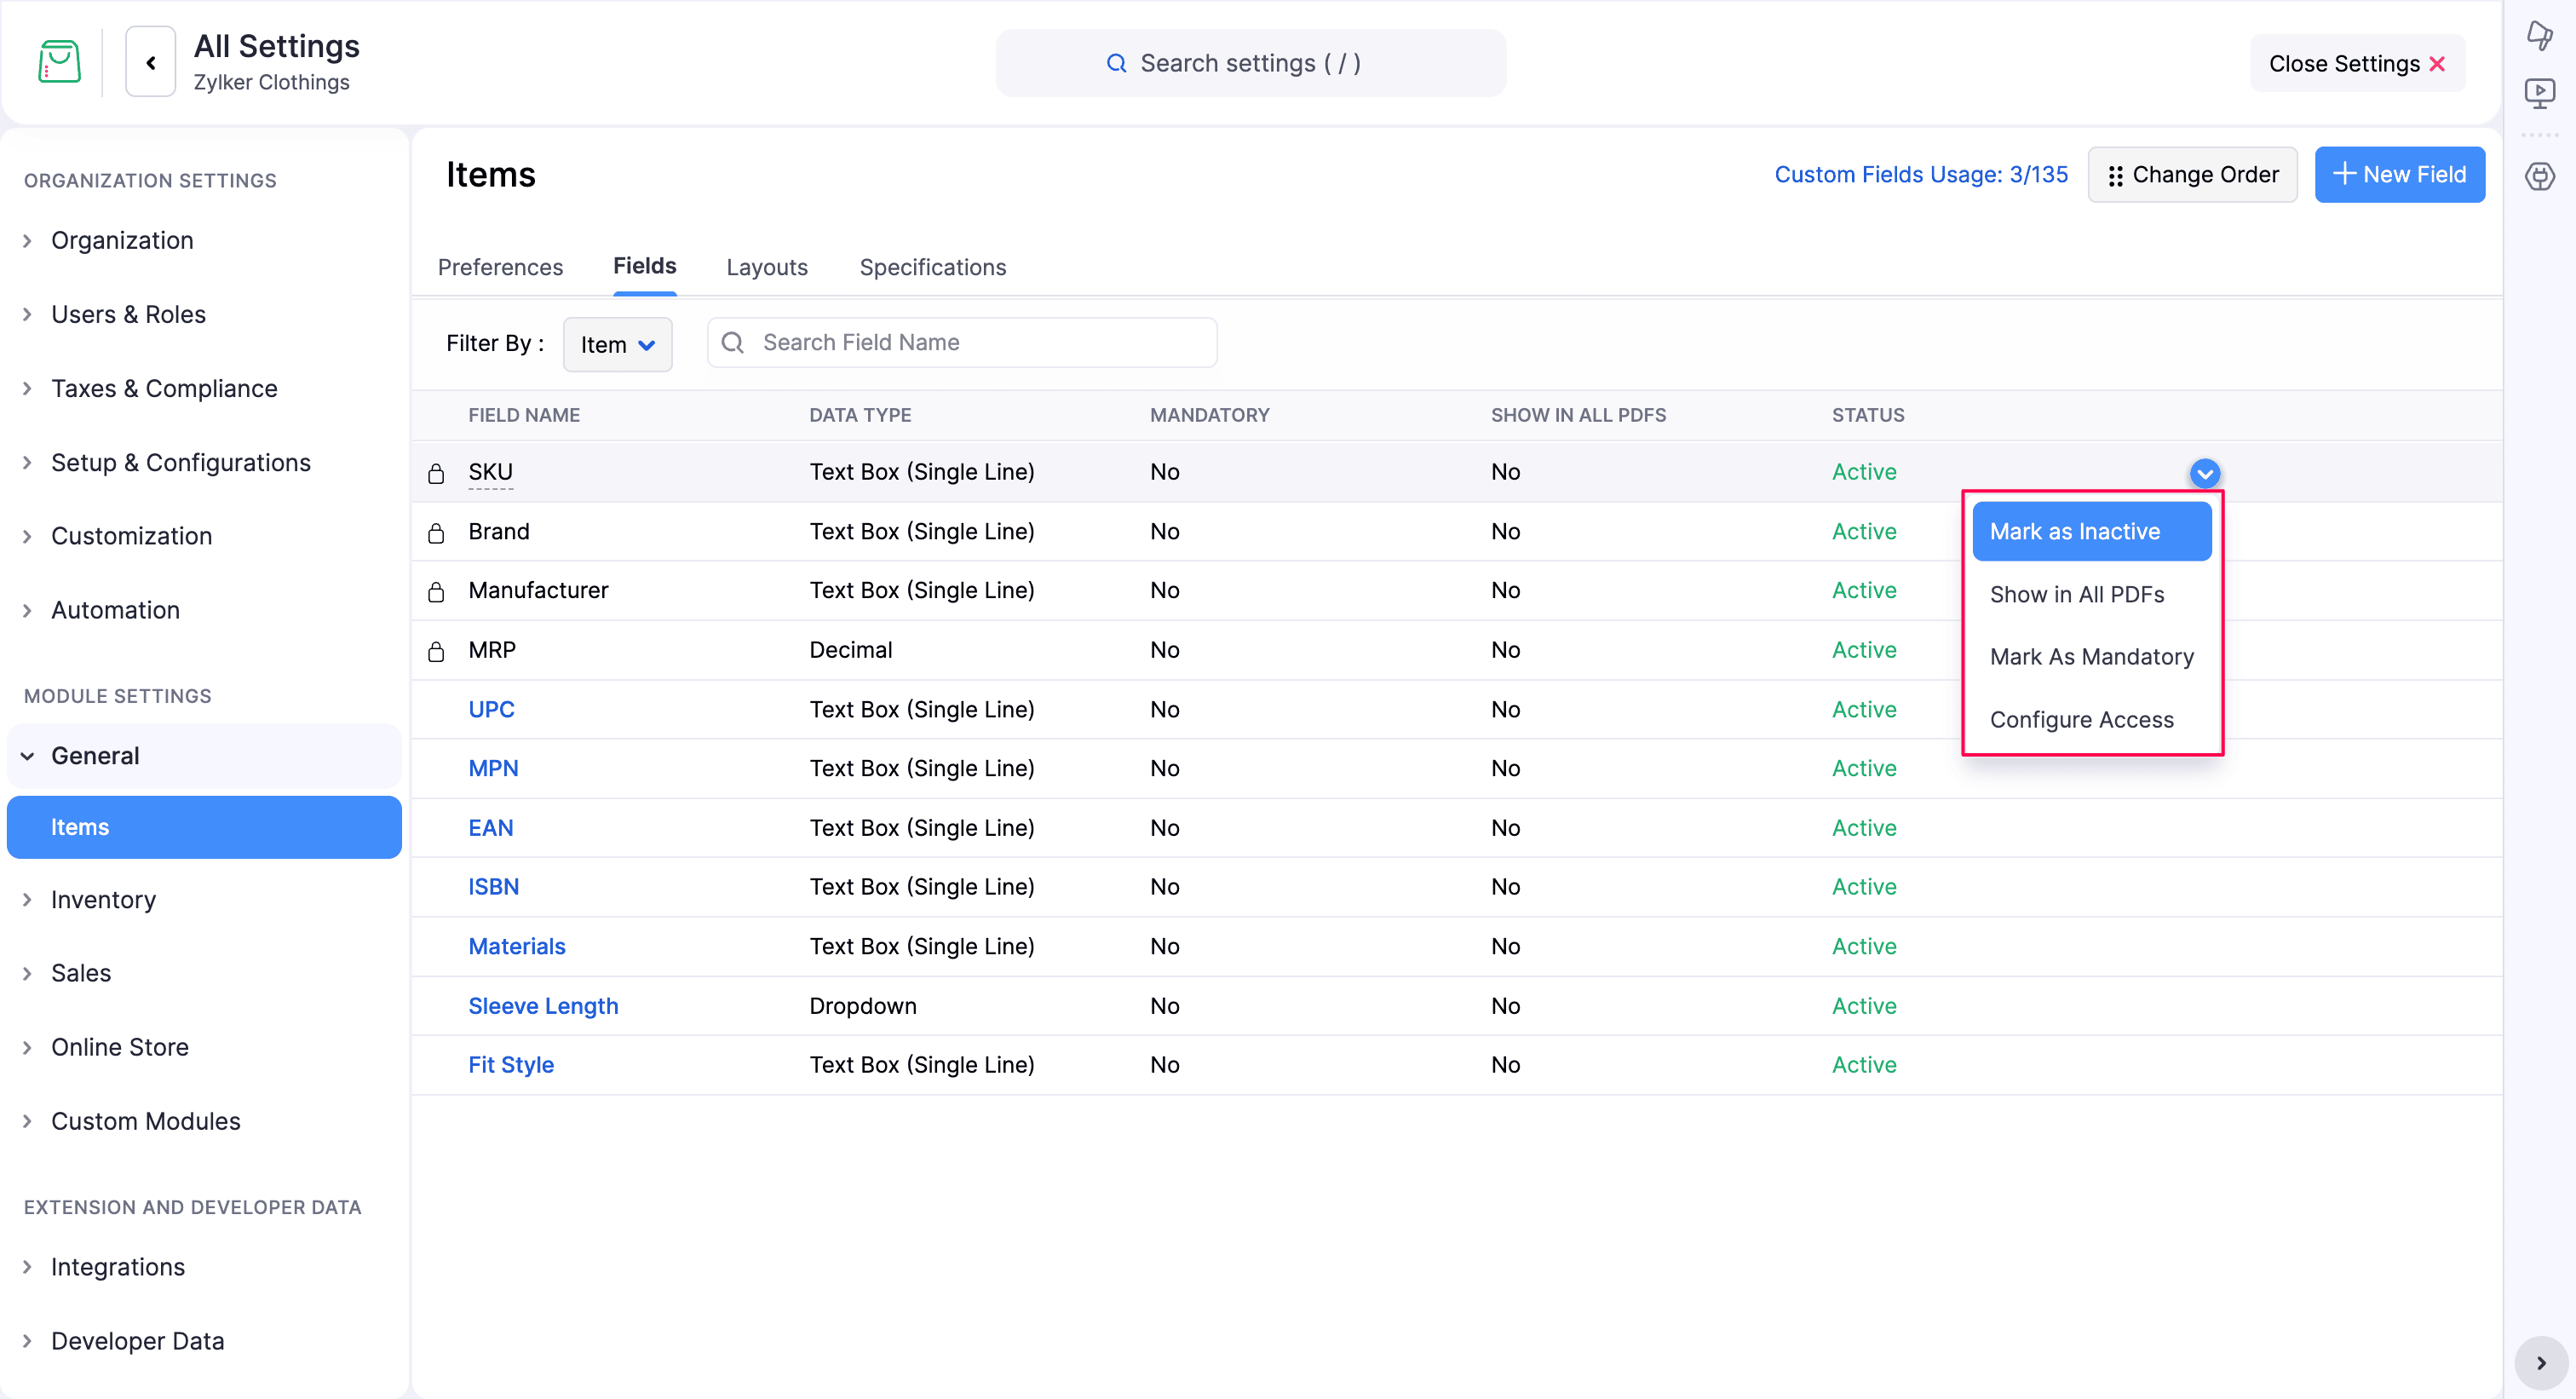Click the drag-dots icon on Change Order
2576x1399 pixels.
point(2115,176)
